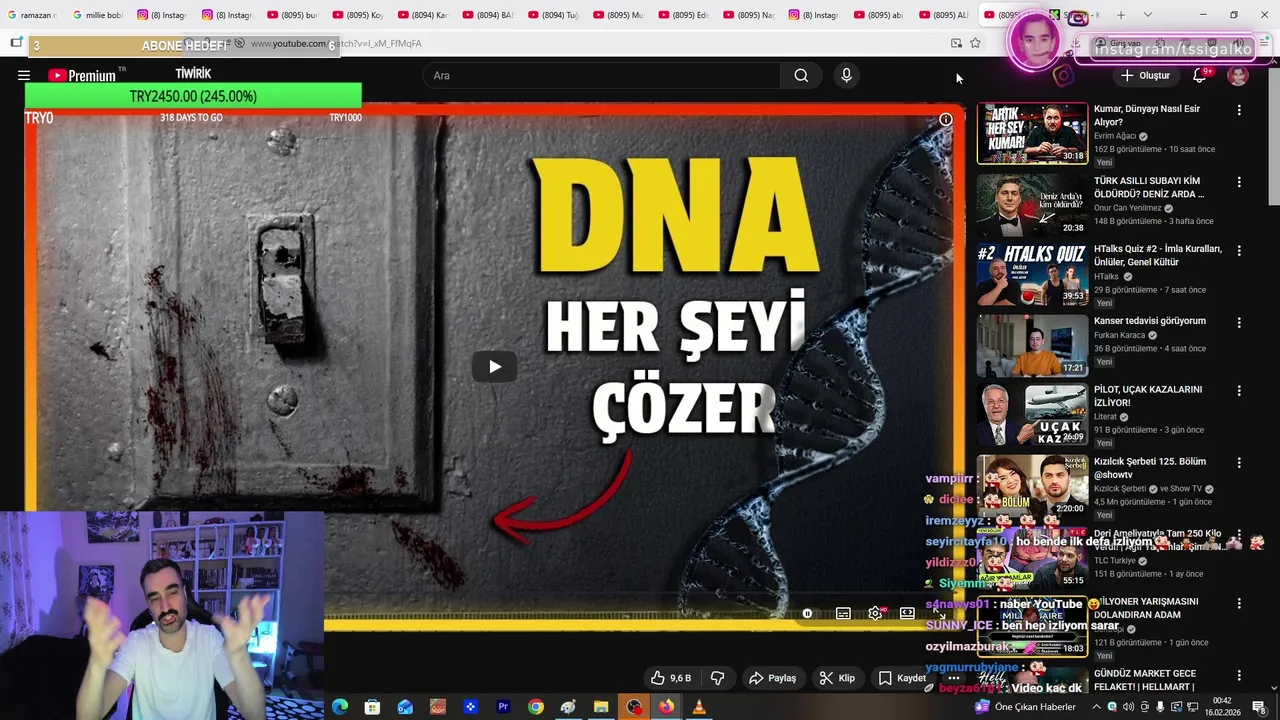Open File Explorer from taskbar
Viewport: 1280px width, 720px height.
click(601, 707)
